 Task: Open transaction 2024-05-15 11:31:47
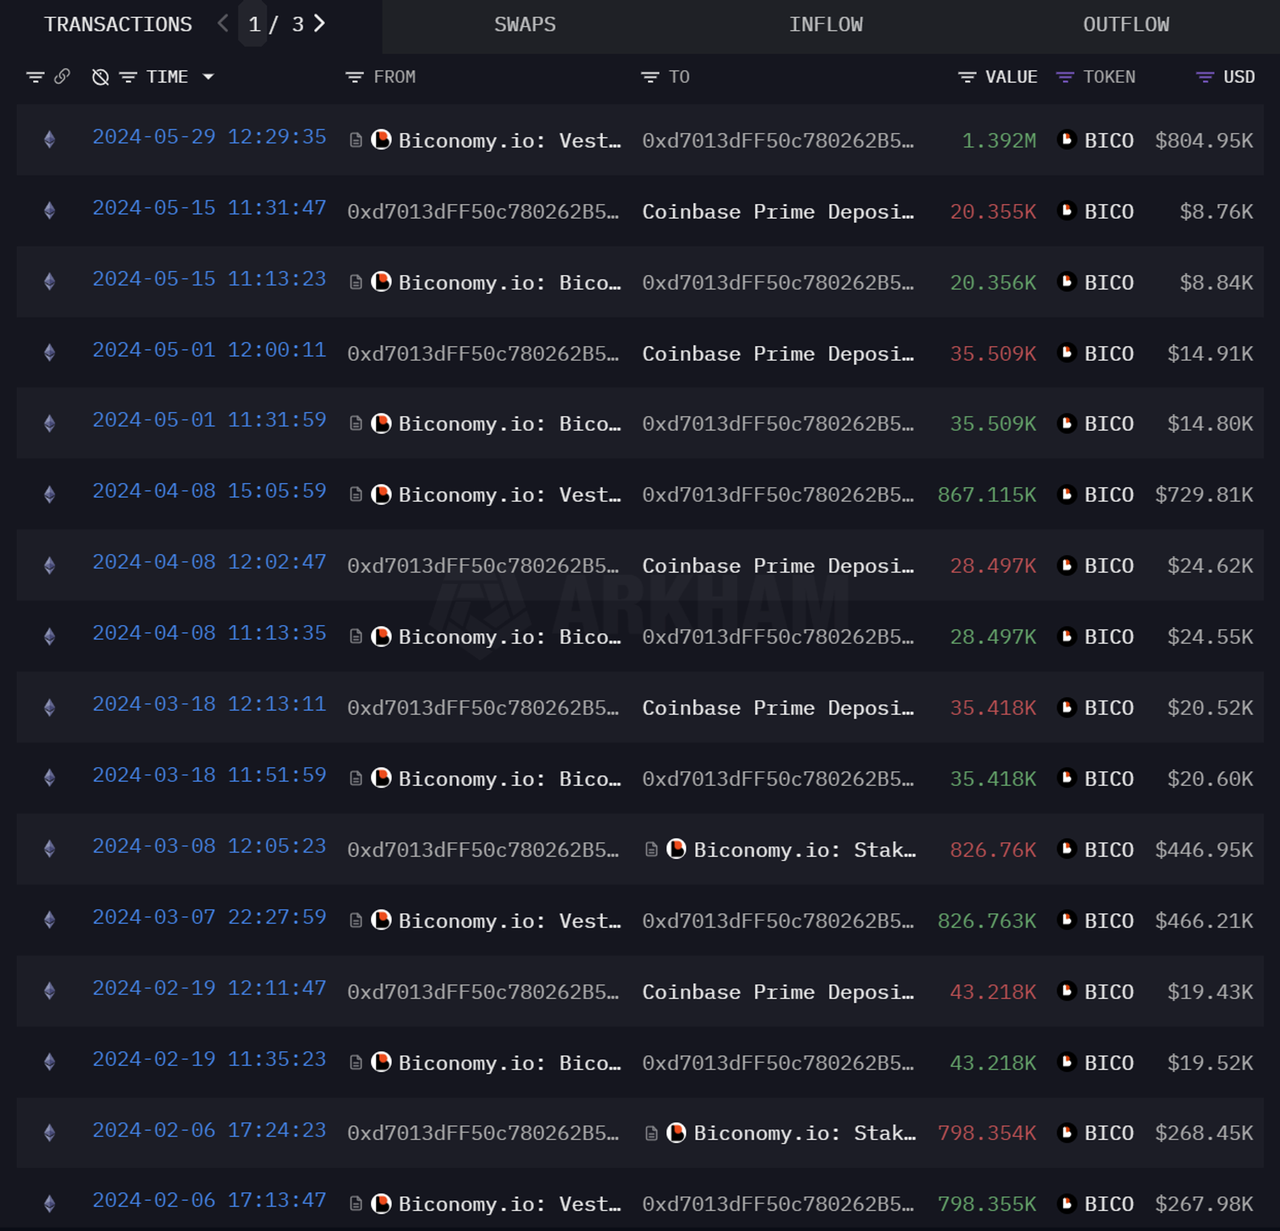(209, 208)
